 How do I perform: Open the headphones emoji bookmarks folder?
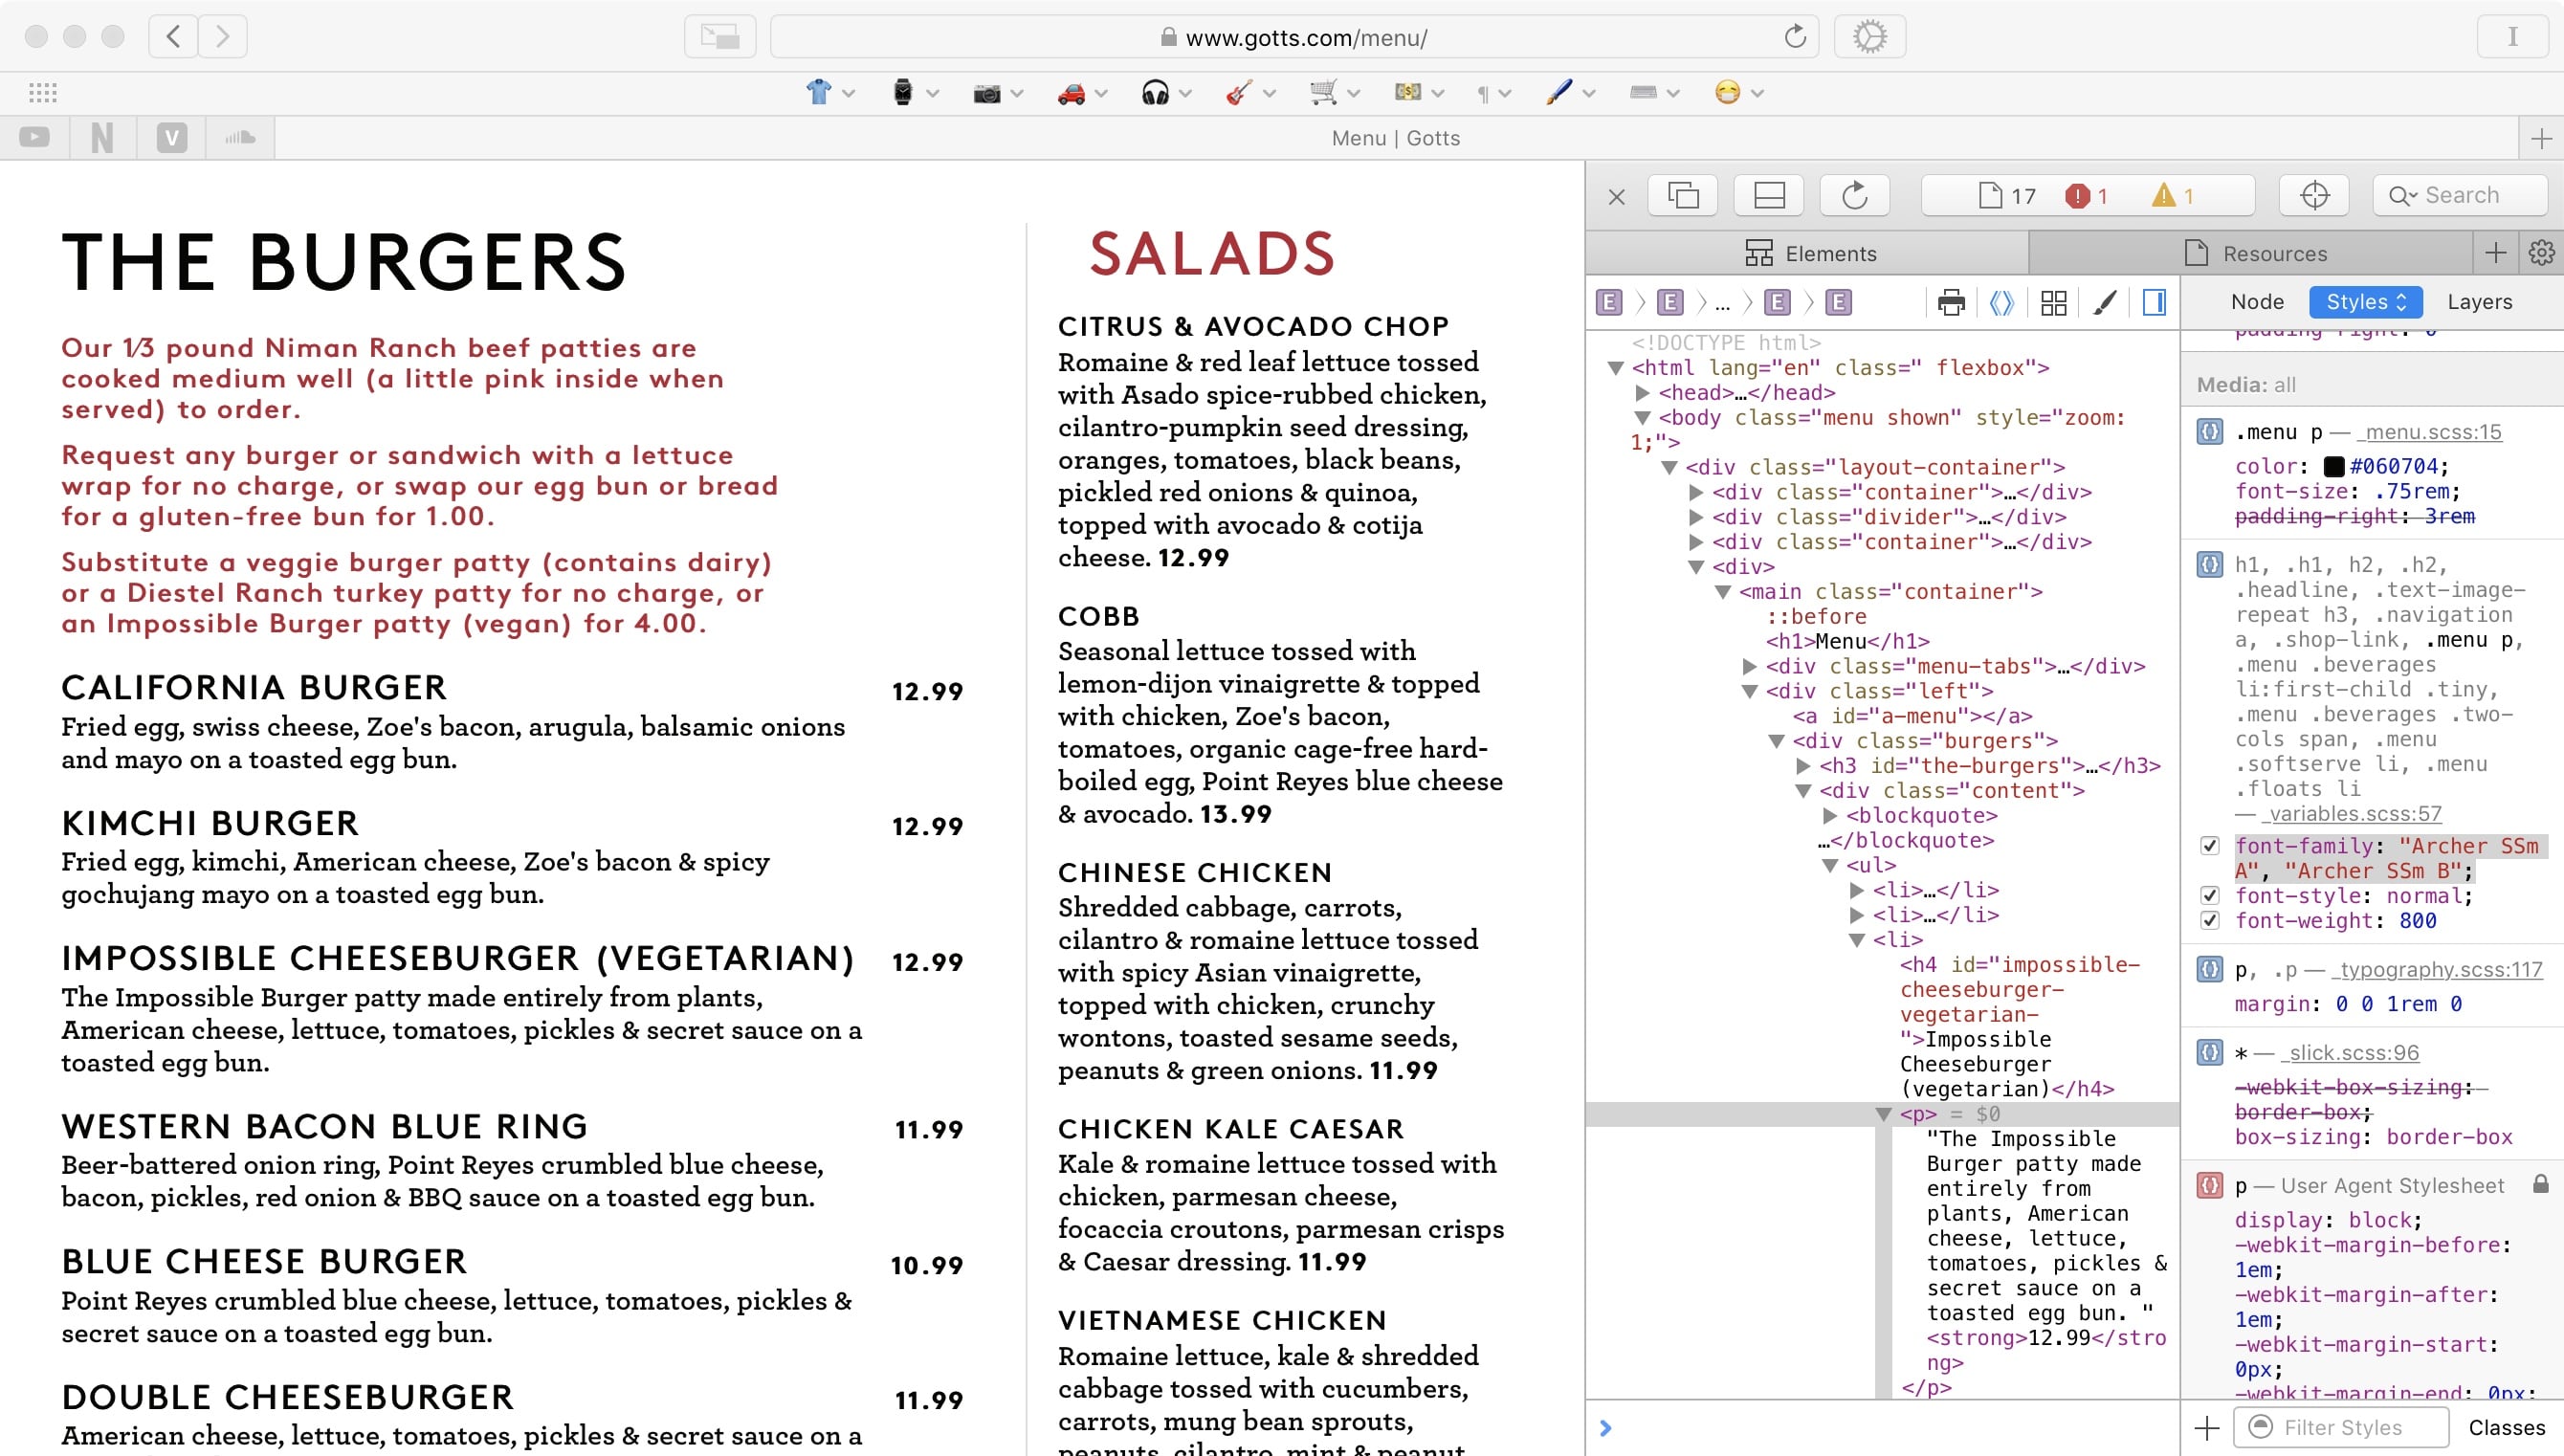[1166, 92]
